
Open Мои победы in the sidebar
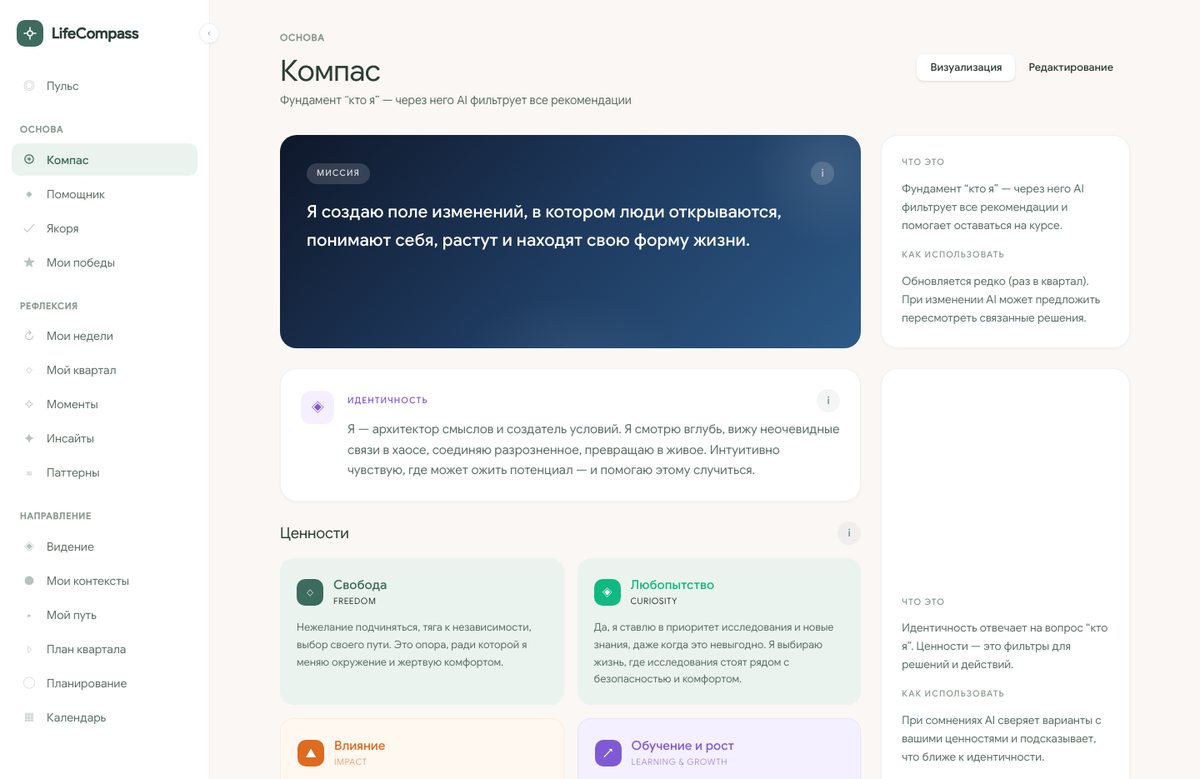[x=105, y=262]
